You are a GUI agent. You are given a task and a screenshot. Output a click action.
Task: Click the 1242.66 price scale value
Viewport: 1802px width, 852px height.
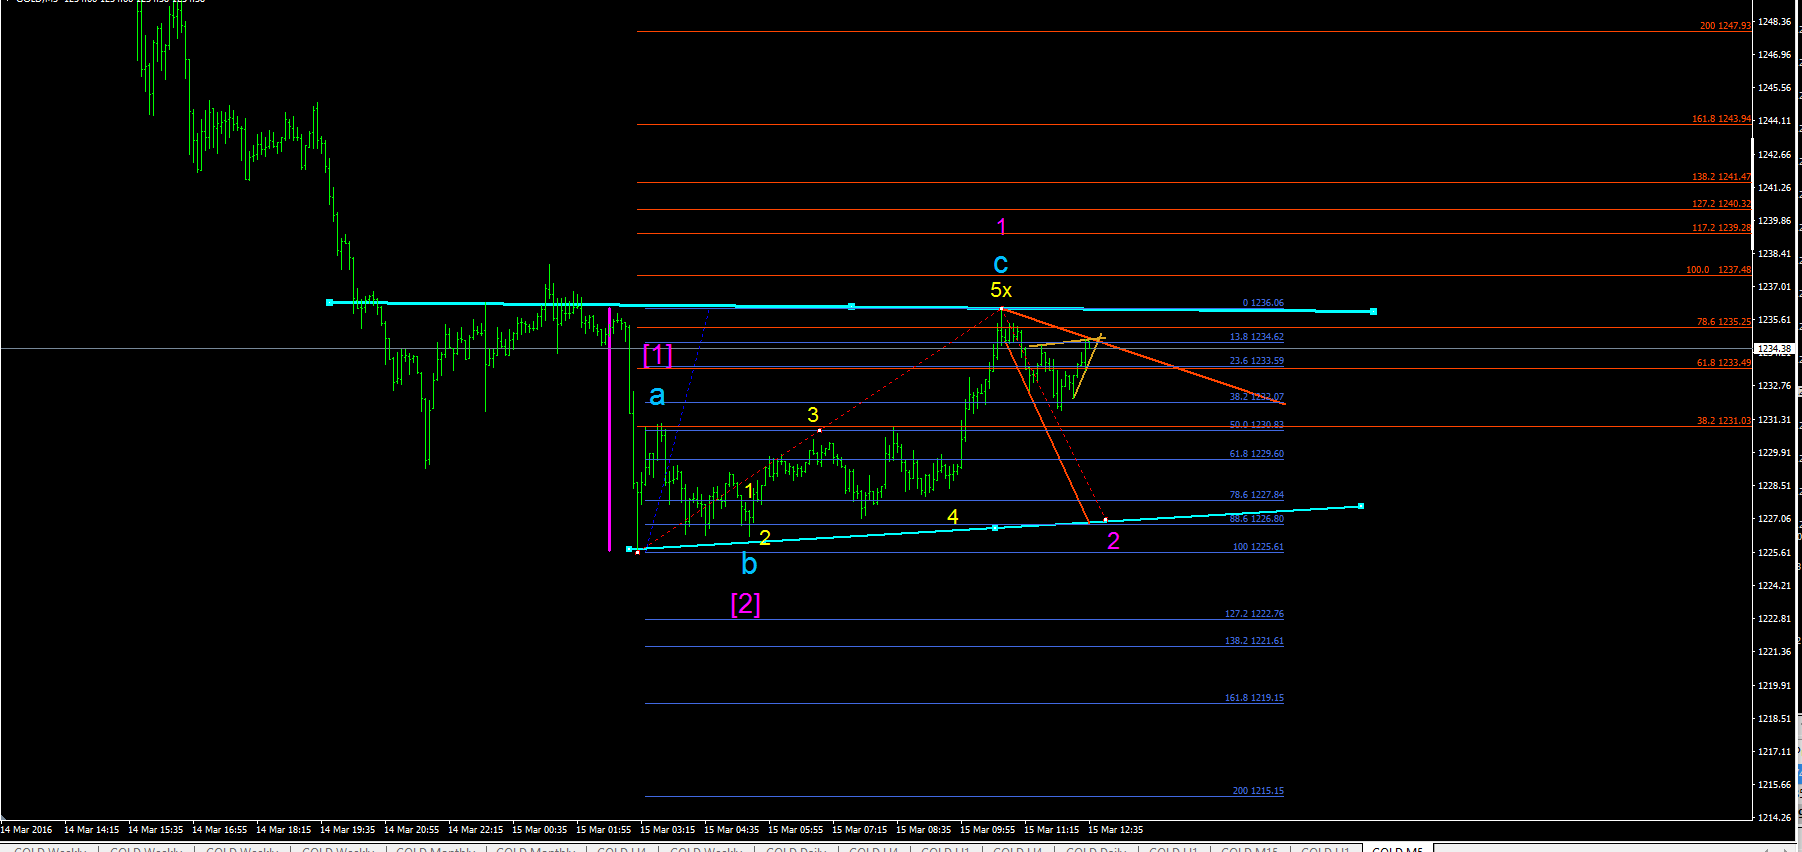pos(1774,155)
